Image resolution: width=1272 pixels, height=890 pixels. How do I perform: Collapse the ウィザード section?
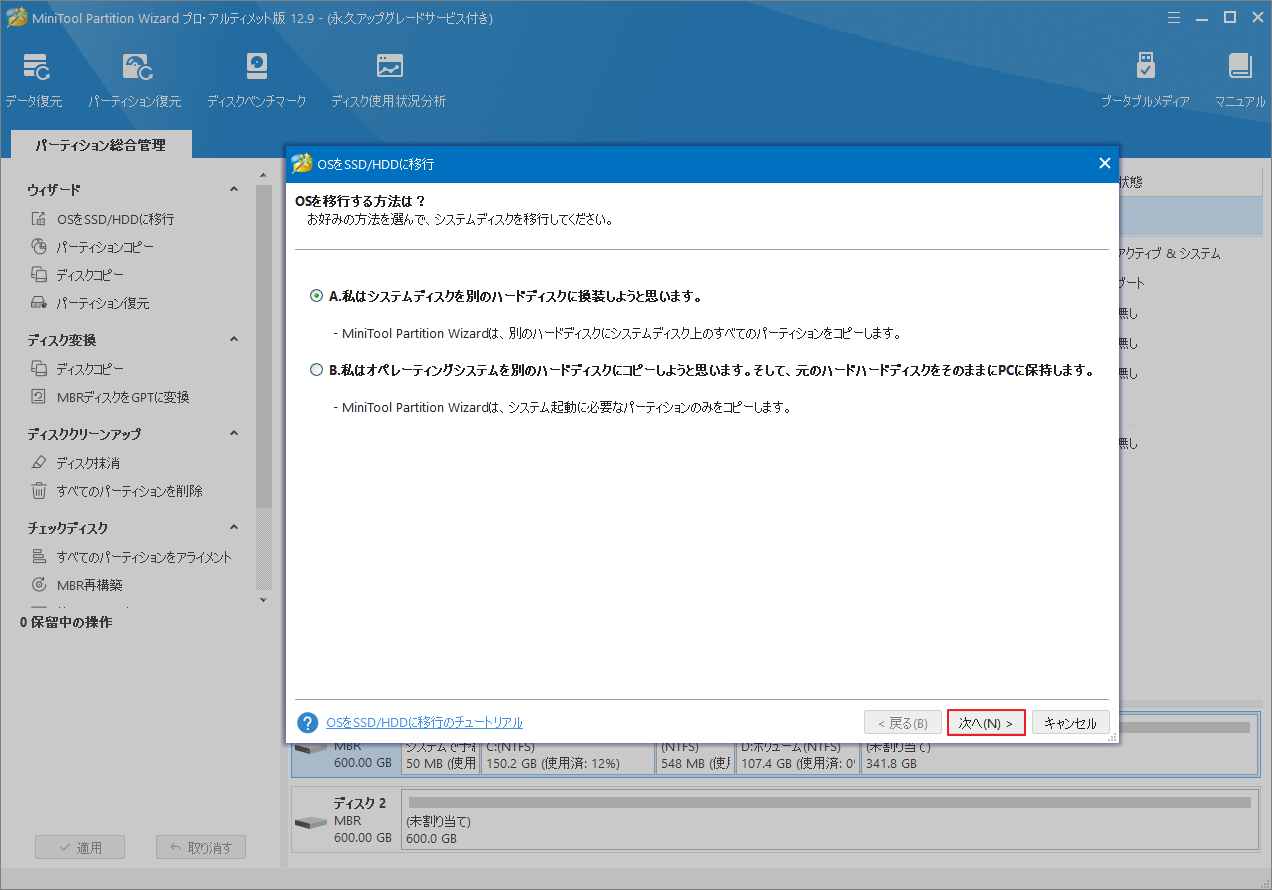pos(234,189)
